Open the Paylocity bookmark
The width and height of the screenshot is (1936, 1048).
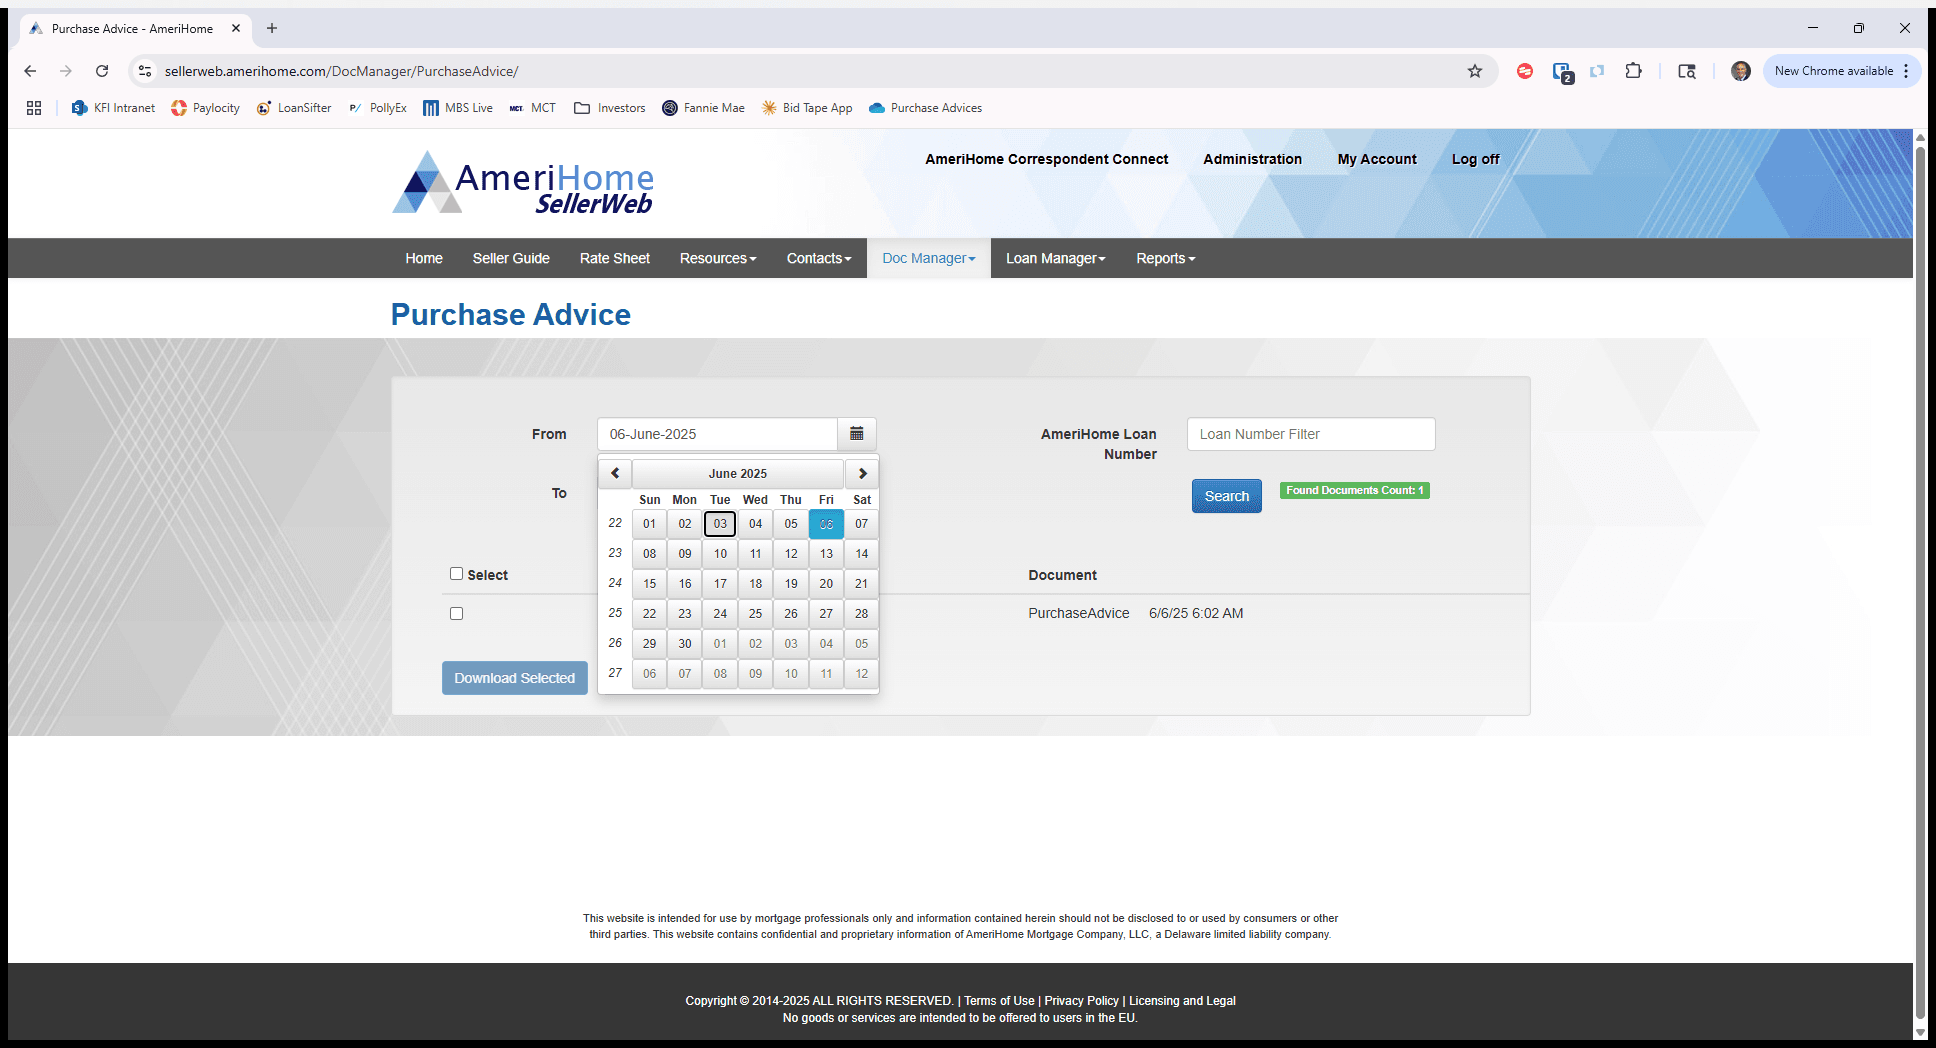[x=205, y=108]
